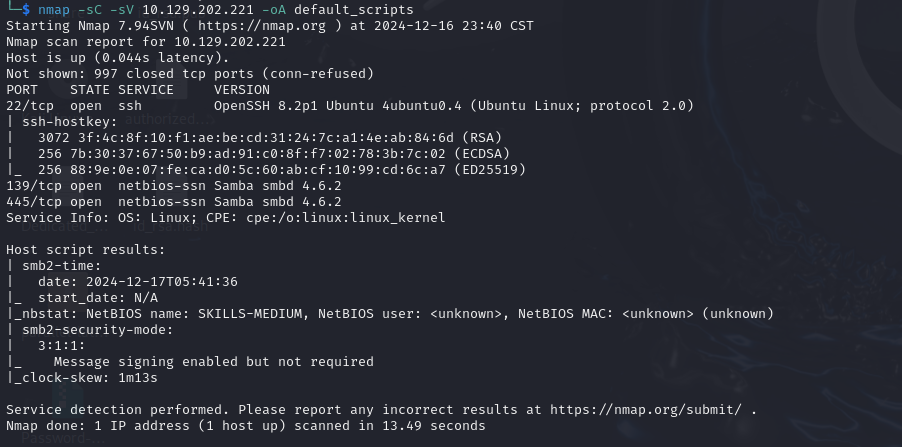Click the Nmap done summary line
This screenshot has width=902, height=447.
245,426
